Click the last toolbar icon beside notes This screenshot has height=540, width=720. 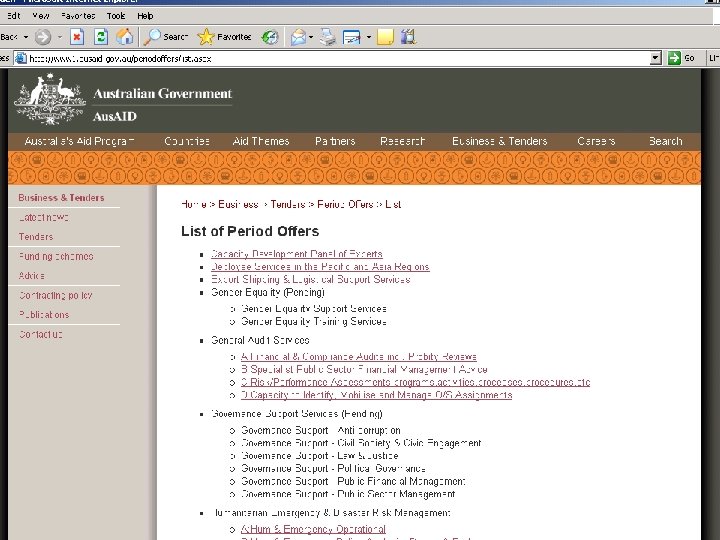408,37
